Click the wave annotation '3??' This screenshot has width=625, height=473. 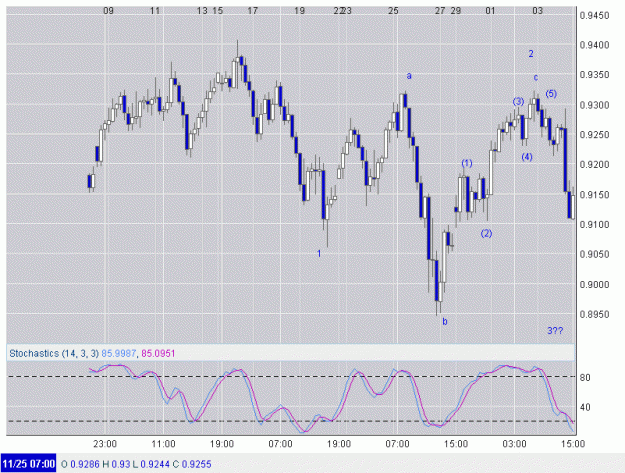click(x=555, y=331)
